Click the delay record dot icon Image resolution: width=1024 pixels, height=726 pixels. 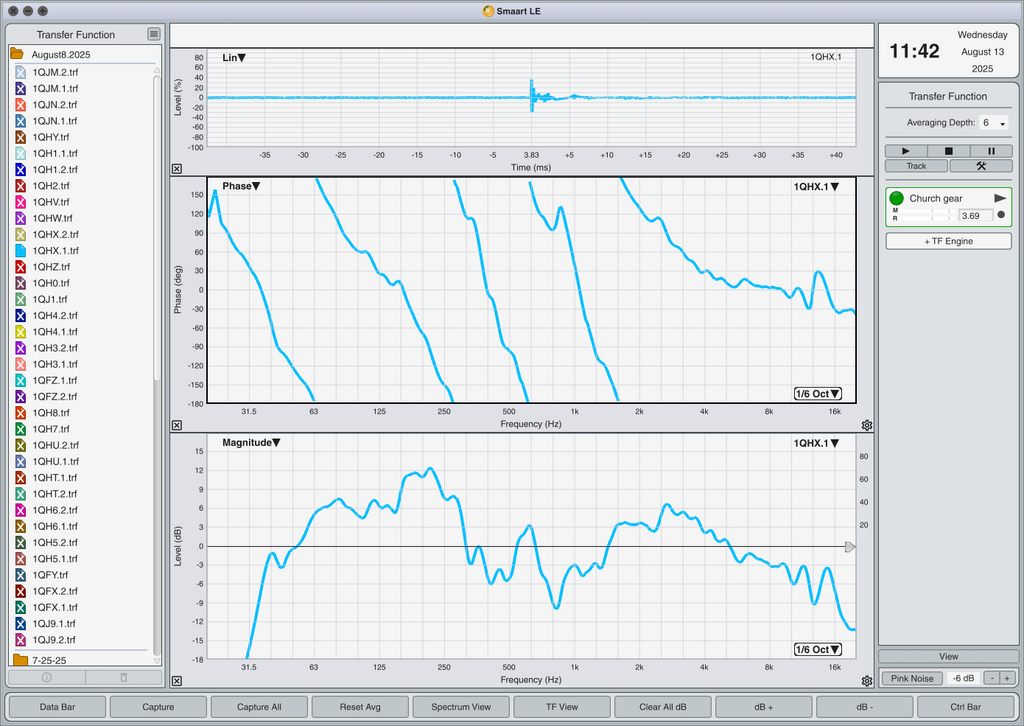point(1001,215)
